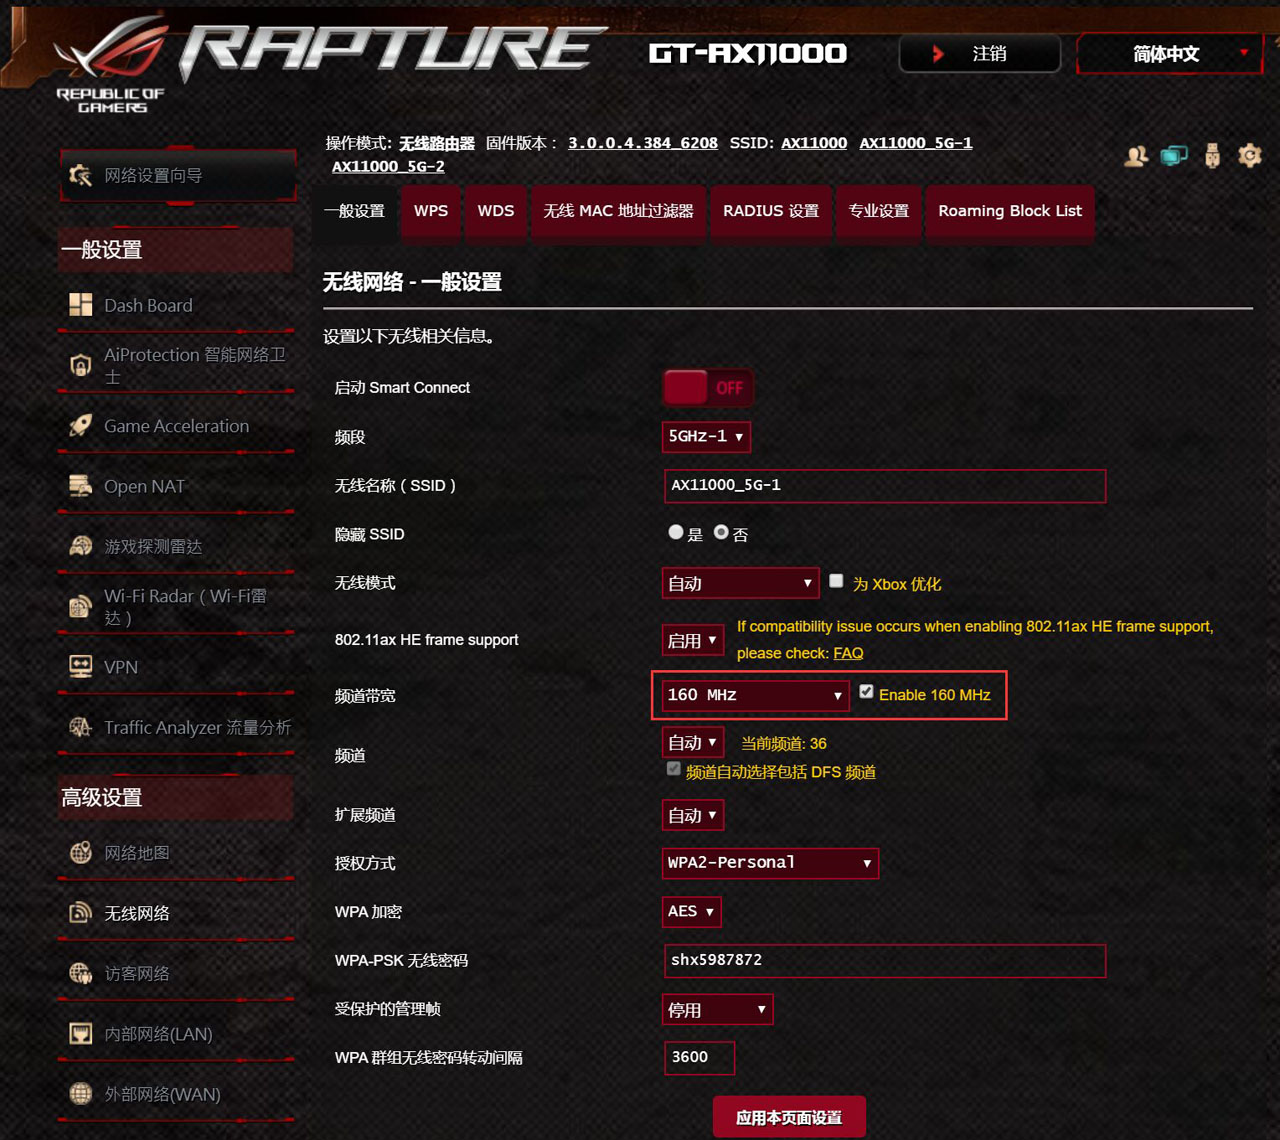1280x1140 pixels.
Task: Toggle the 频道自动选择包括 DFS 频道 checkbox
Action: [674, 770]
